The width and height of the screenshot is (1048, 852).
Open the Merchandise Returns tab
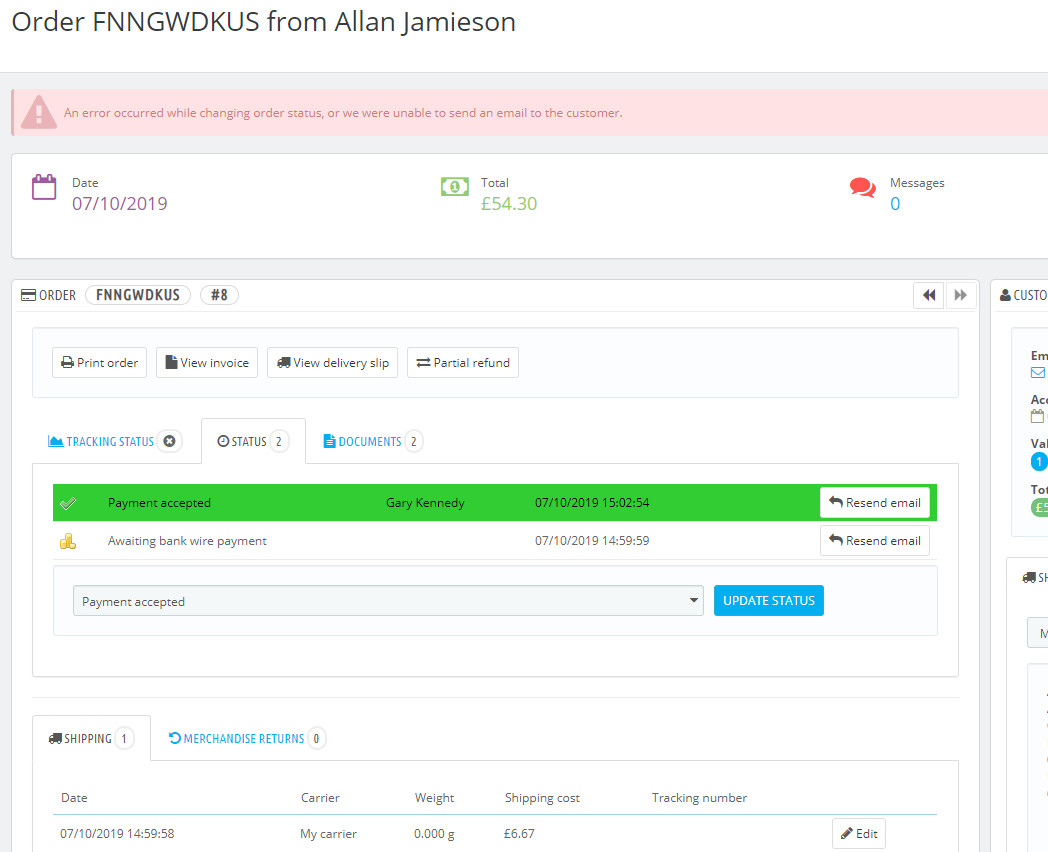coord(247,738)
